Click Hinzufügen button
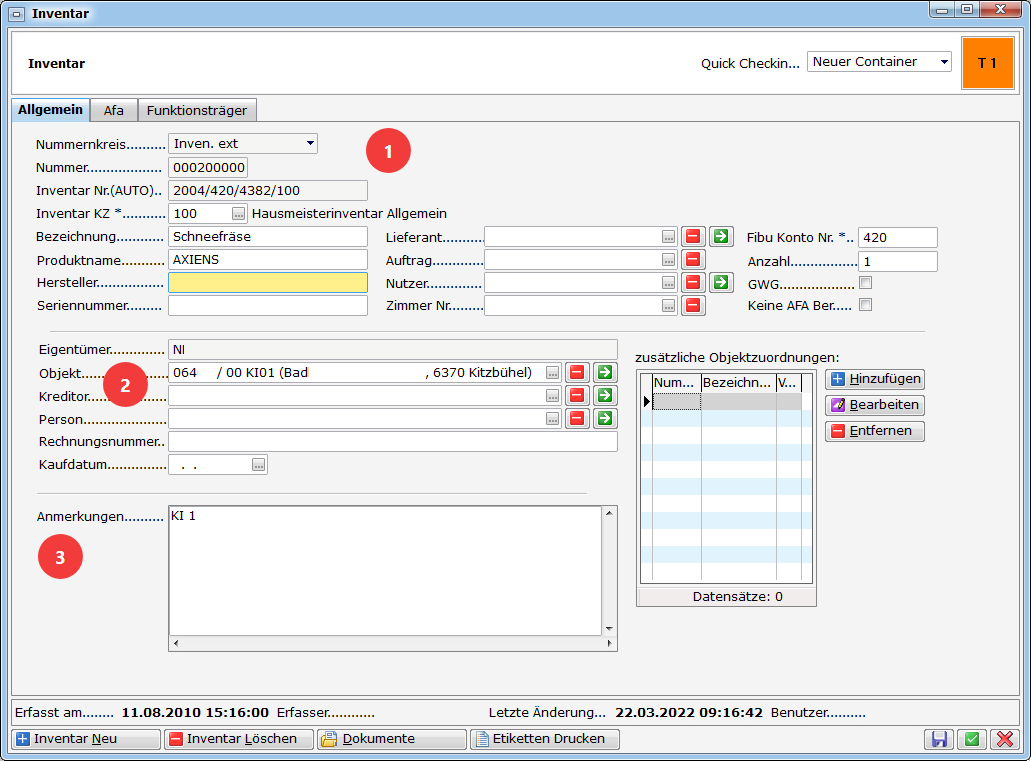This screenshot has width=1031, height=761. (x=875, y=379)
